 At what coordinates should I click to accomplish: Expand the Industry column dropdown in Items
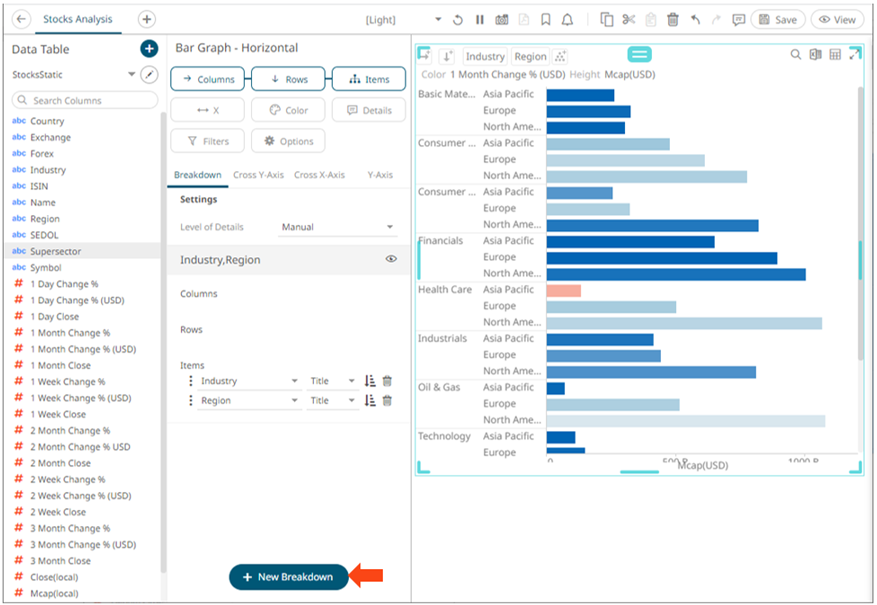click(x=293, y=381)
